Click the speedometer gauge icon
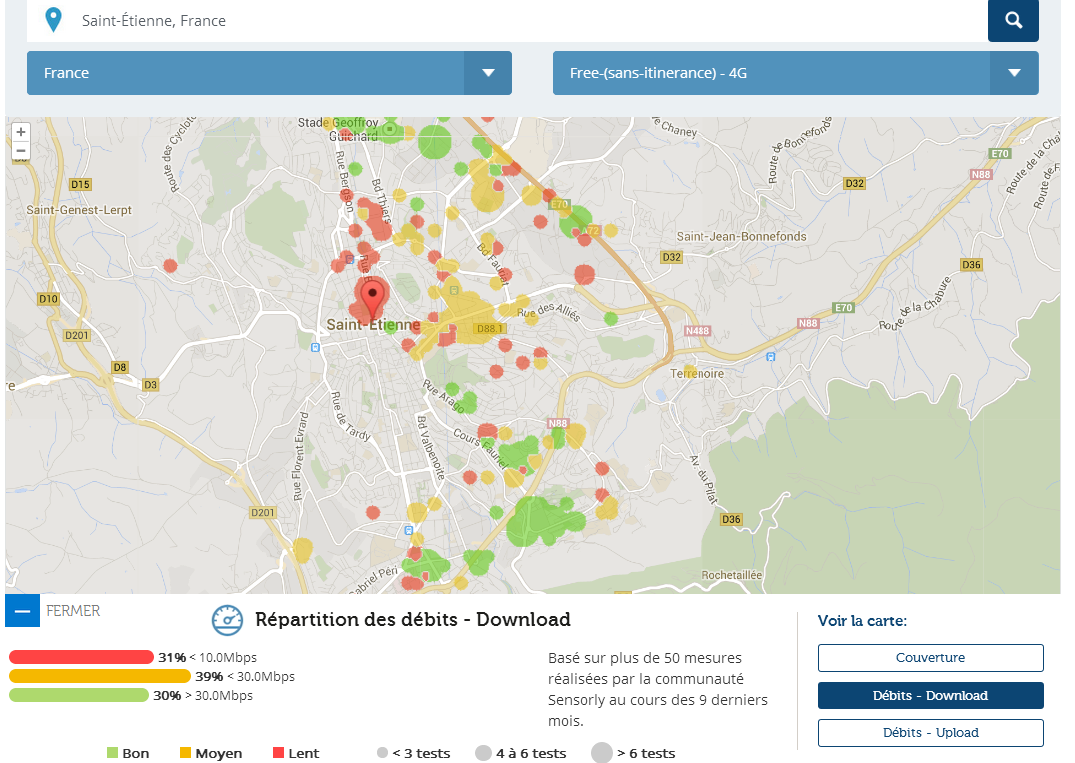 click(x=227, y=620)
